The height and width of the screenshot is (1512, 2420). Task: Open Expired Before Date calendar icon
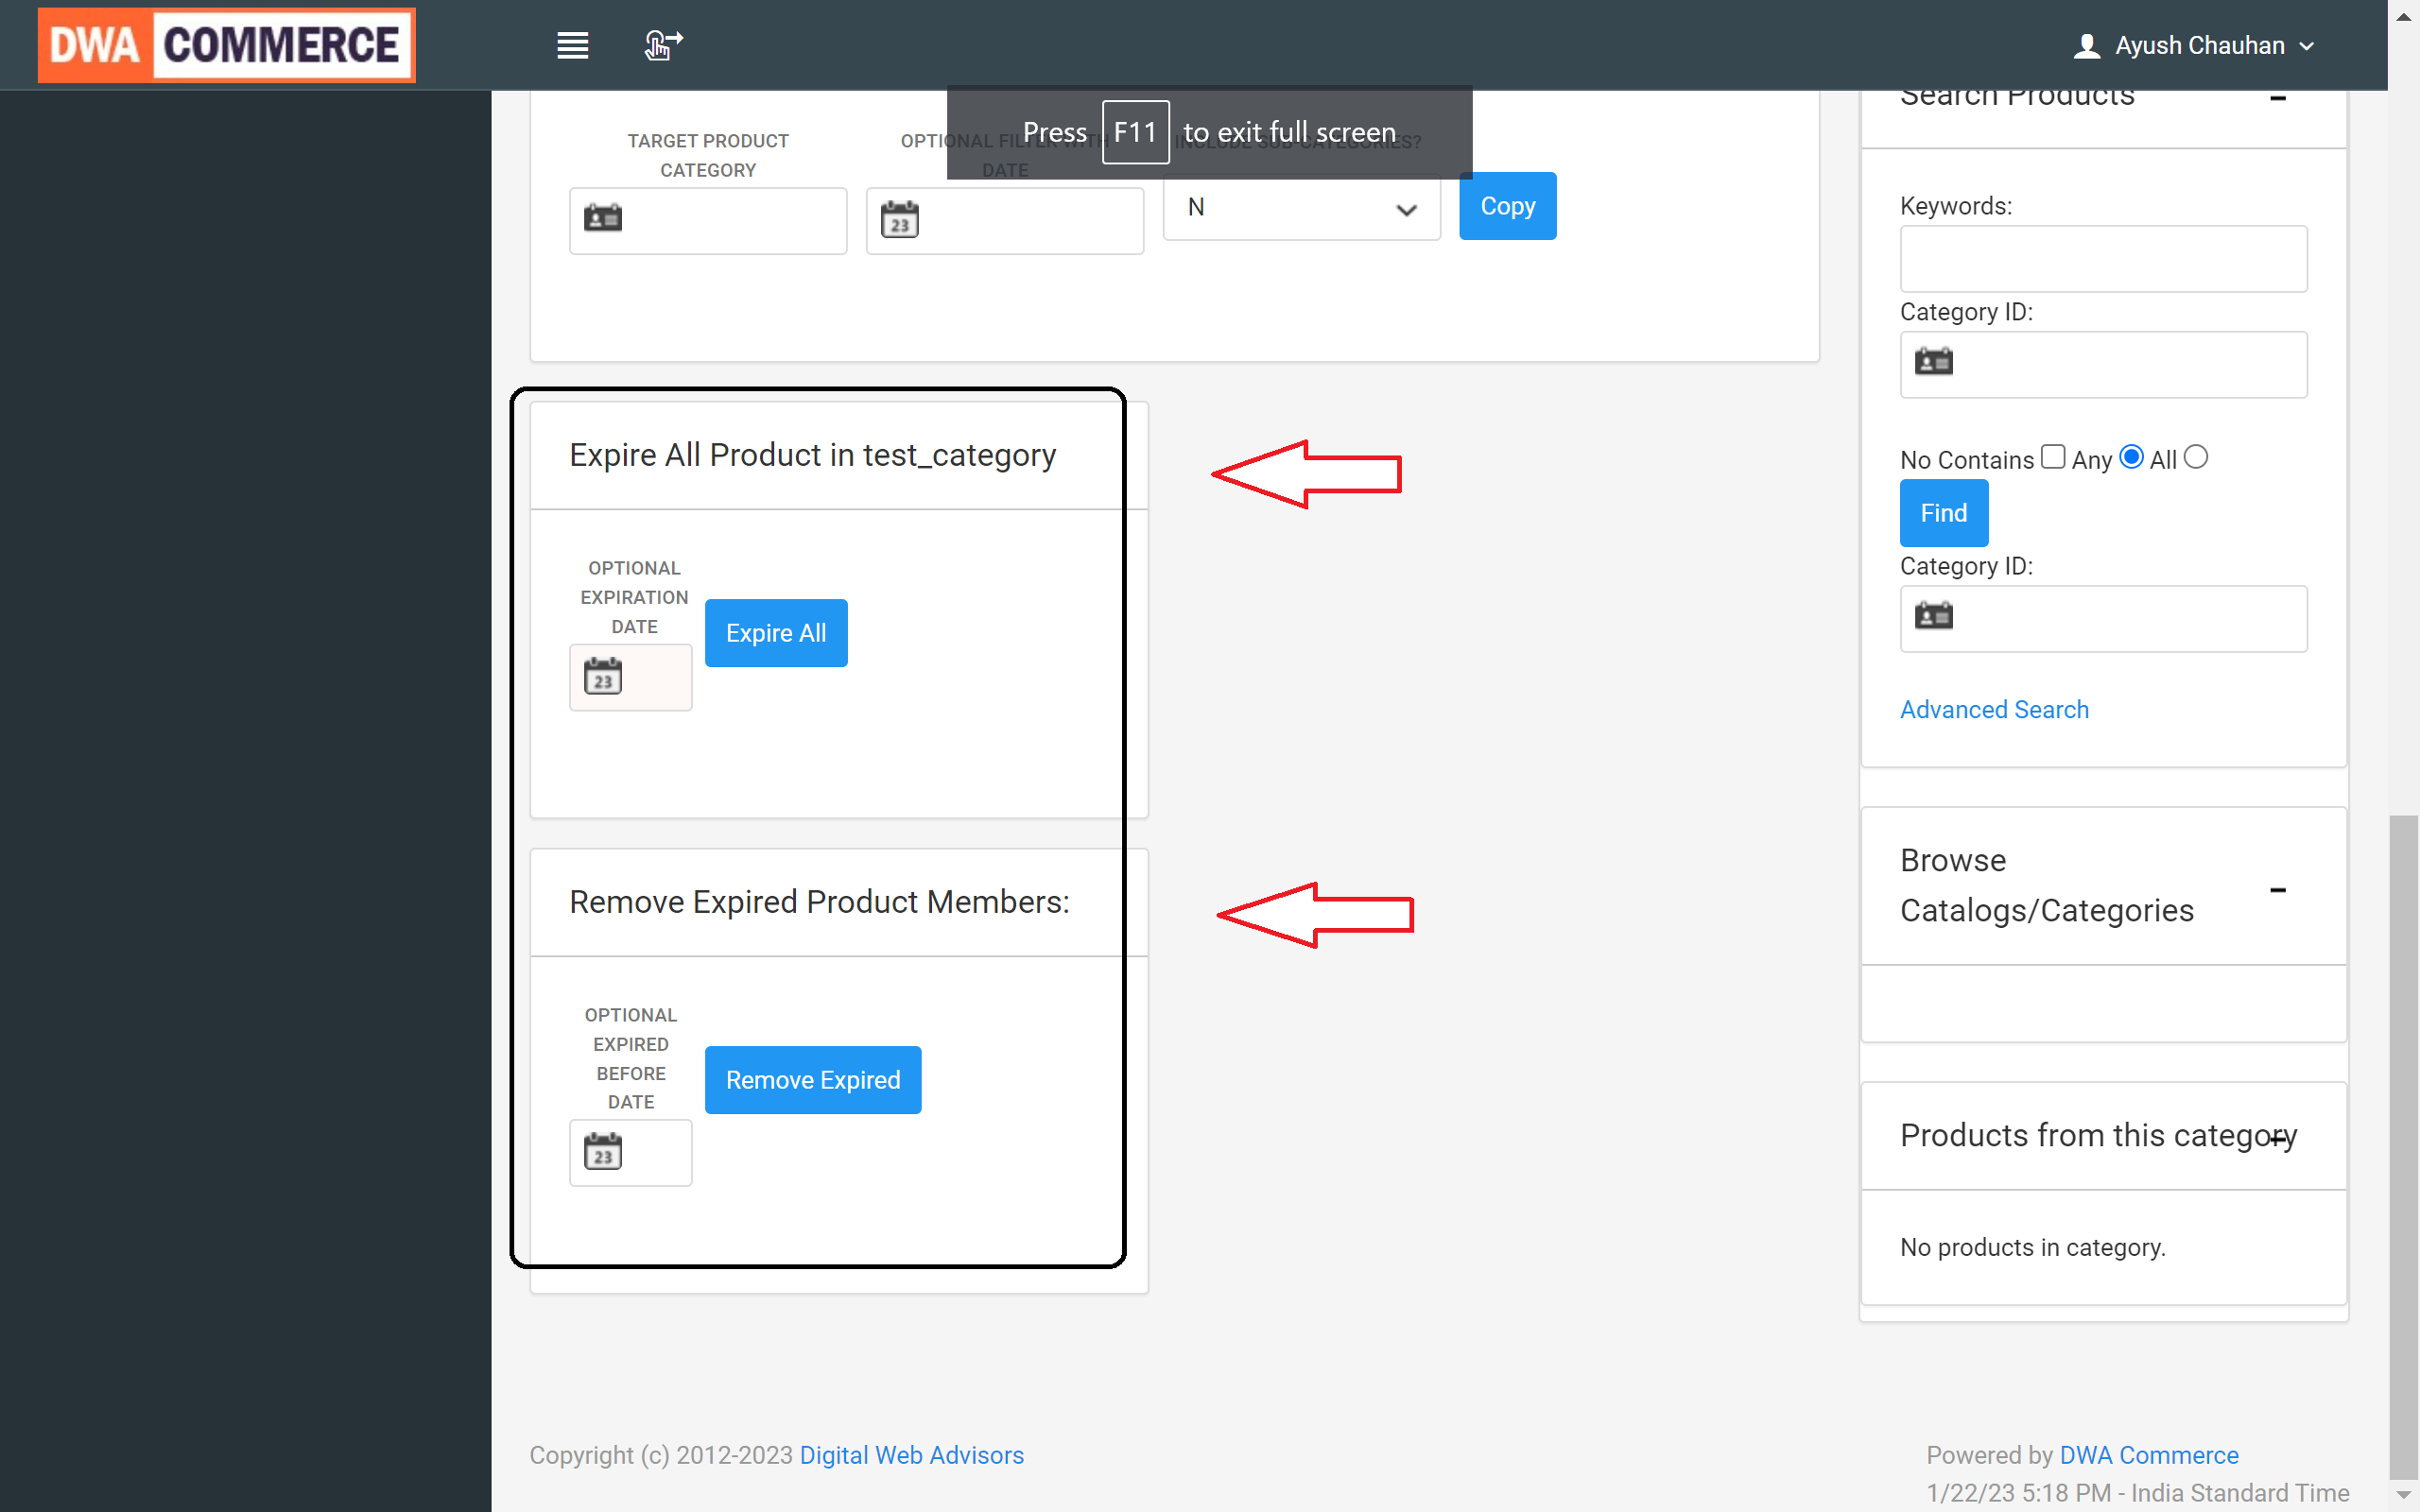coord(603,1151)
